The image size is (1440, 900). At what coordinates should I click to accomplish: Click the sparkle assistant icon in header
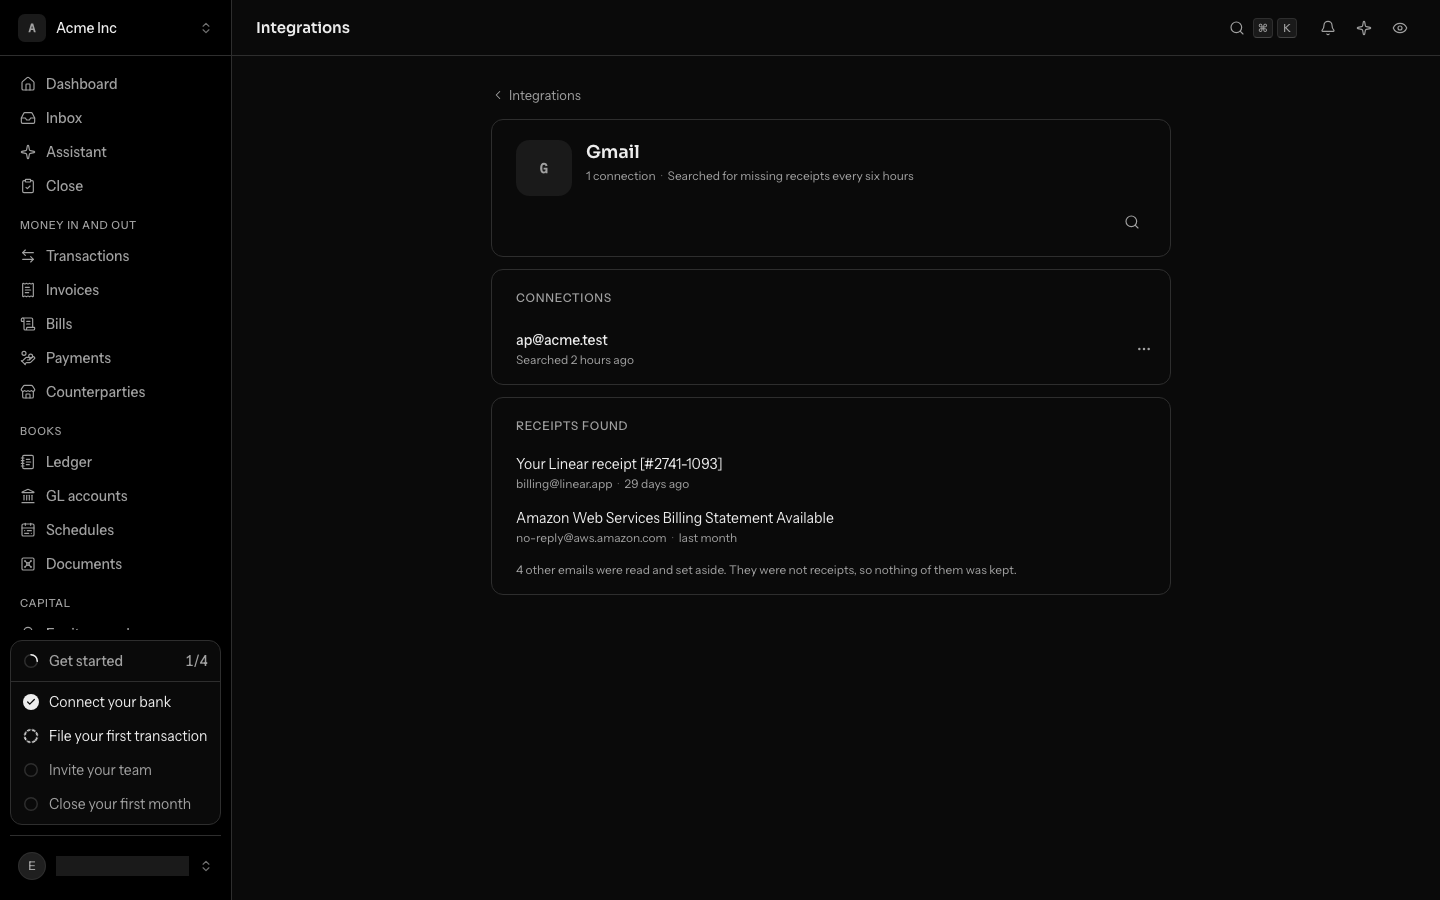point(1364,28)
